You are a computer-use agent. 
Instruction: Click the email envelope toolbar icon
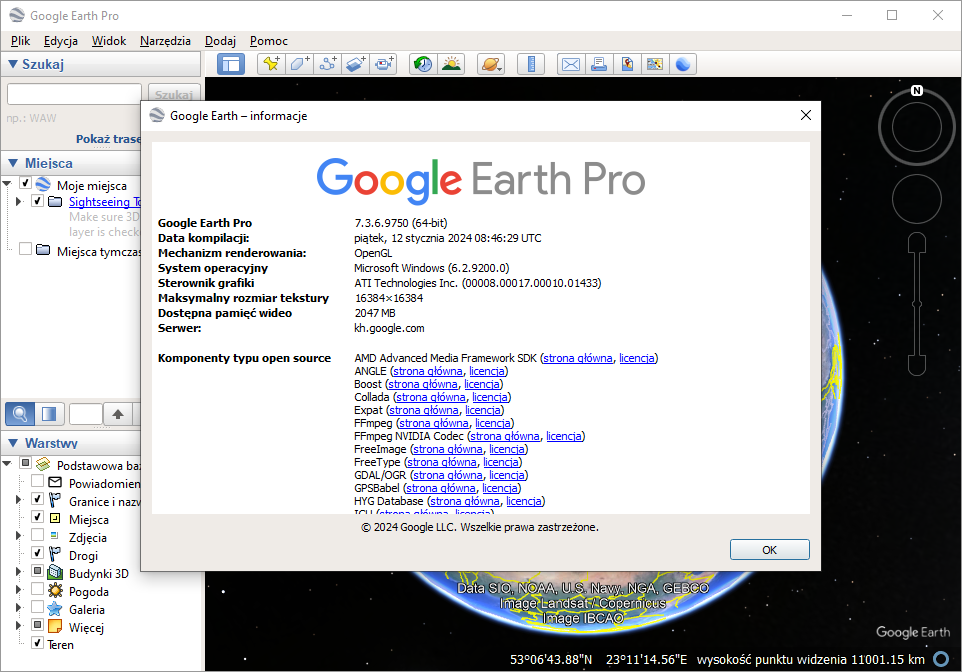571,64
